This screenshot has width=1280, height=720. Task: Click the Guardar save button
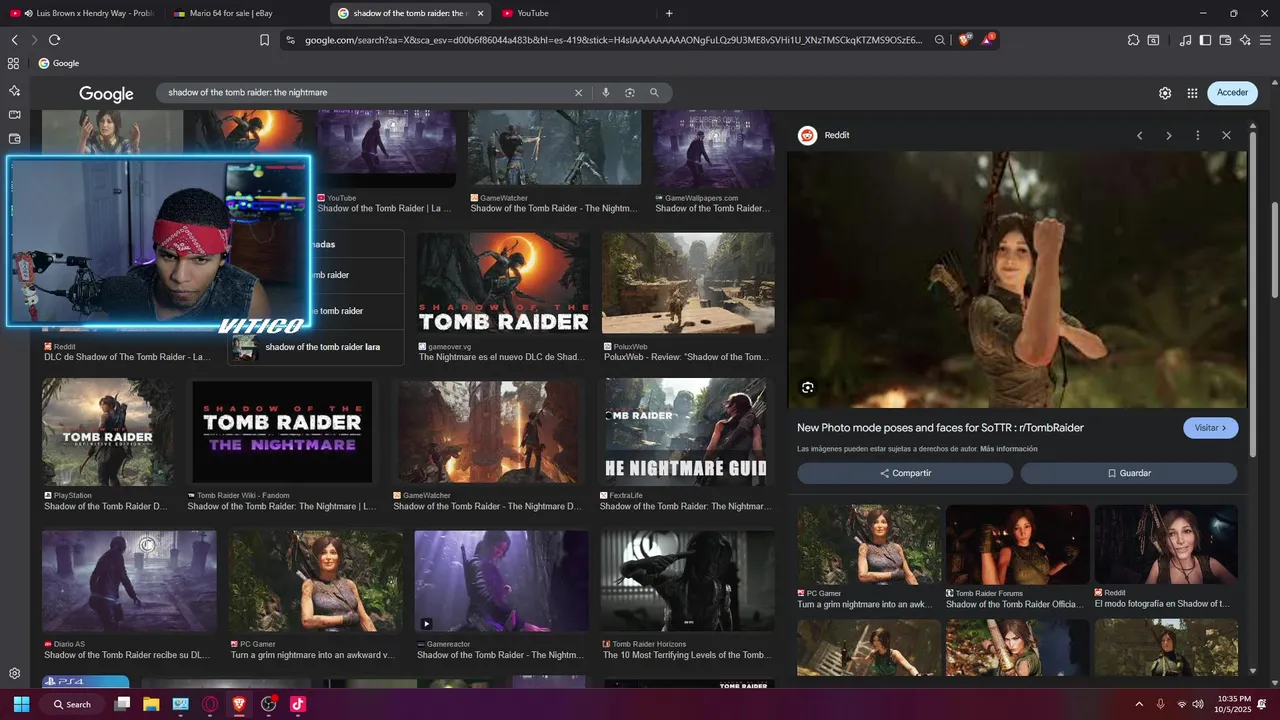(x=1129, y=473)
